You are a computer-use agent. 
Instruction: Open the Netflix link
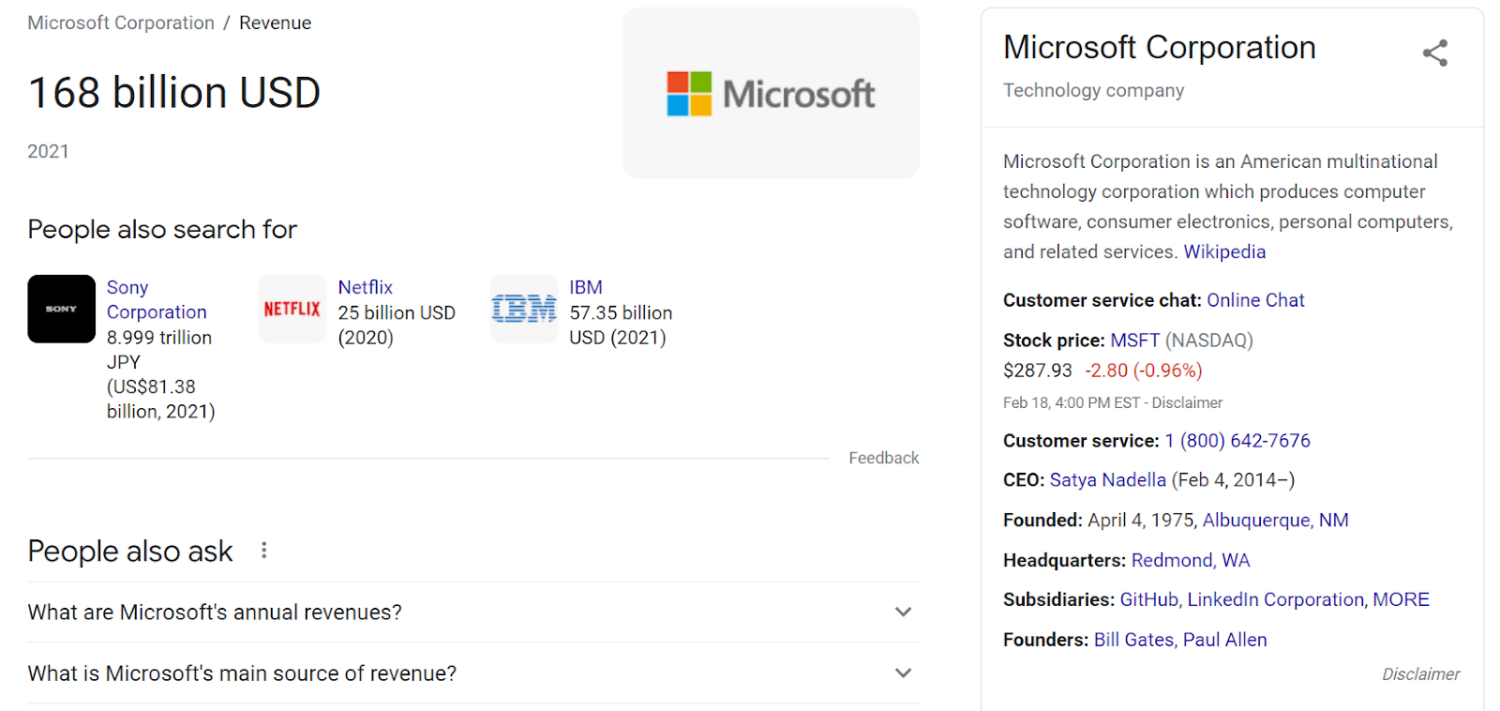click(366, 288)
